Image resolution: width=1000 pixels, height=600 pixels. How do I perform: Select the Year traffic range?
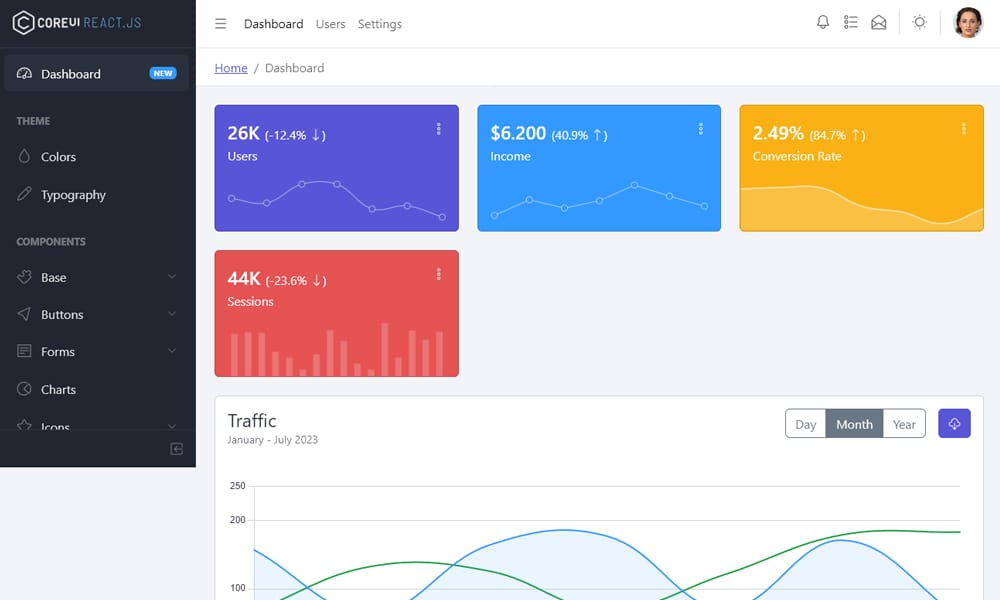[x=904, y=424]
